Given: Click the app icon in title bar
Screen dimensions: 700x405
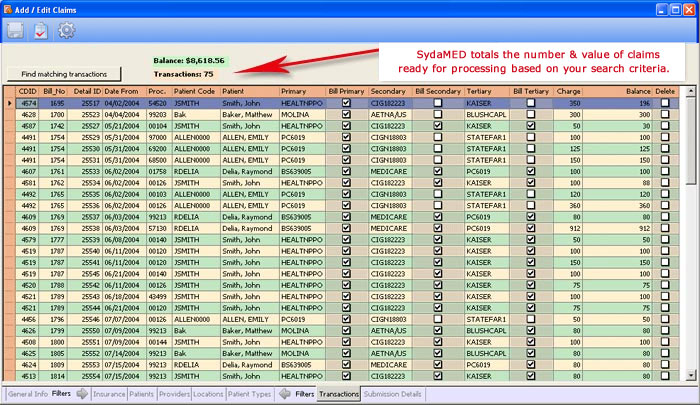Looking at the screenshot, I should pyautogui.click(x=10, y=8).
